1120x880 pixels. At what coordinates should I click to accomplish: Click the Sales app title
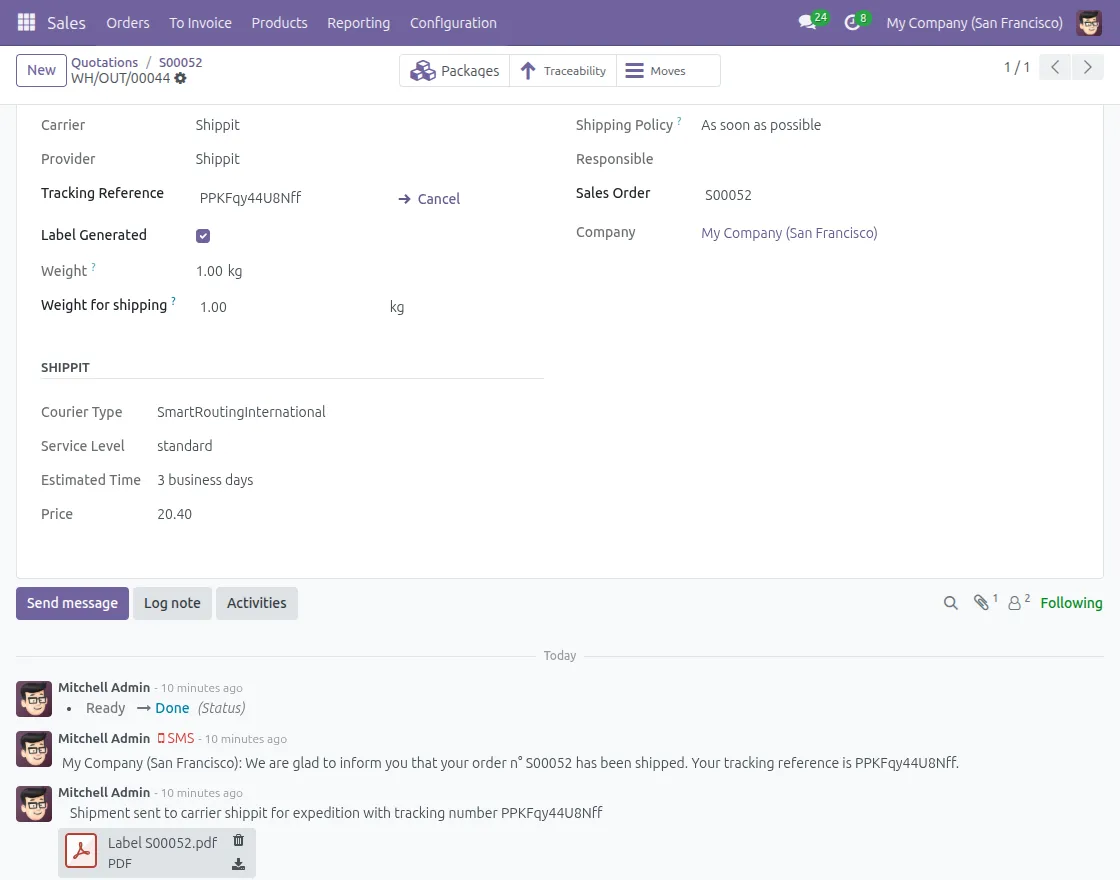pyautogui.click(x=66, y=23)
